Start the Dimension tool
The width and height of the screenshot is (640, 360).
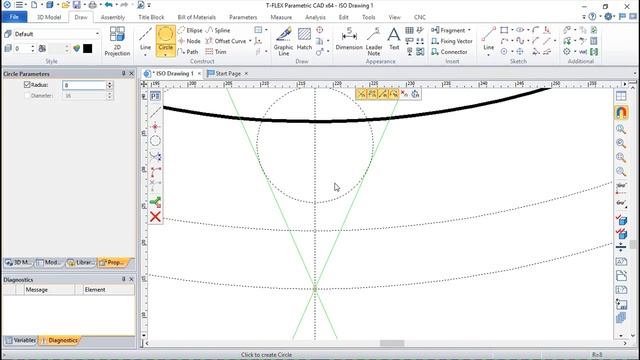349,39
